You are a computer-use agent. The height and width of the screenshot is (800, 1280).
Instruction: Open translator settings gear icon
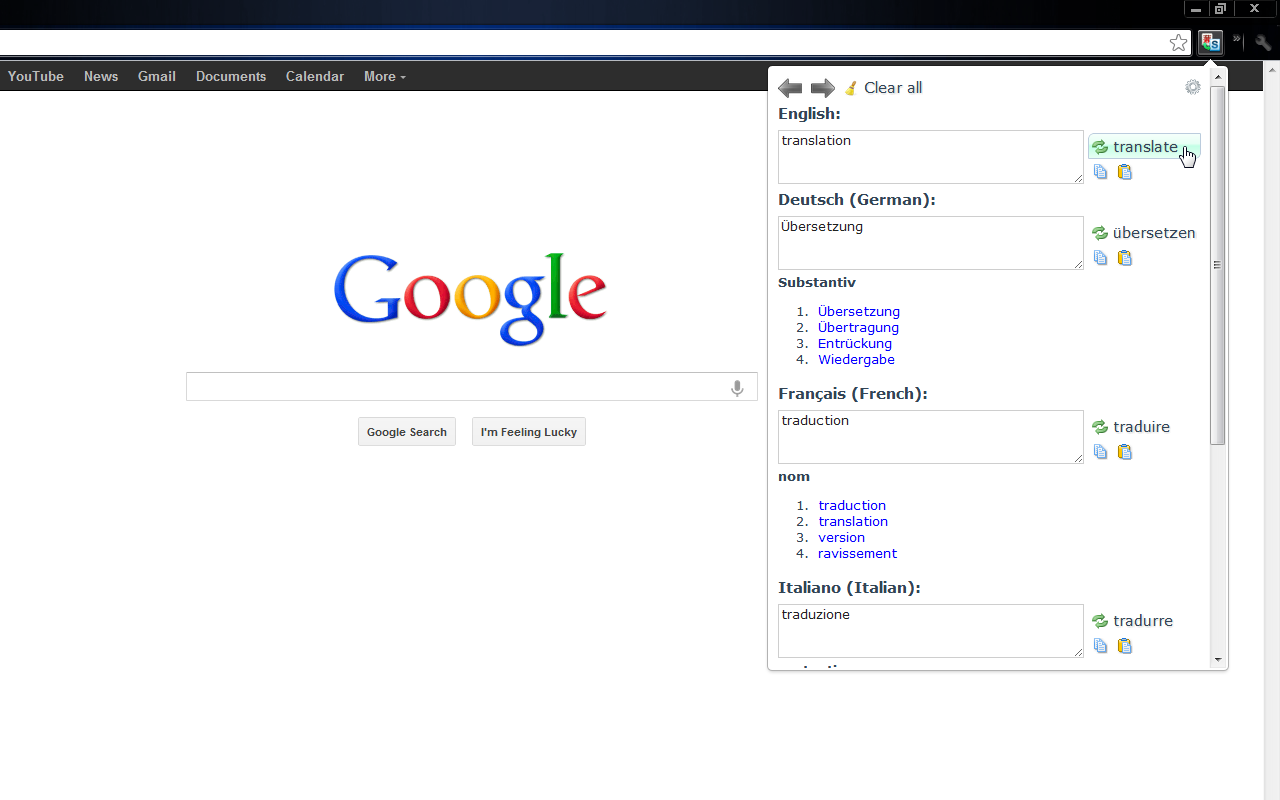pyautogui.click(x=1192, y=87)
